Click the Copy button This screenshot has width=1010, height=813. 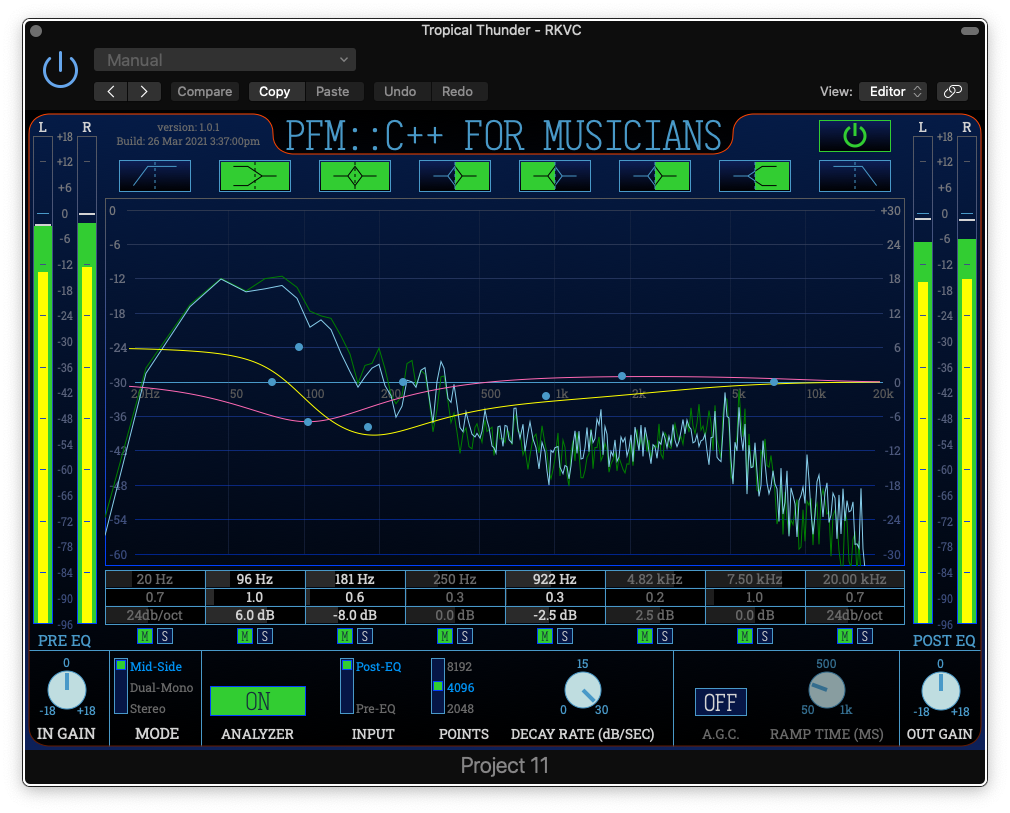click(x=274, y=91)
